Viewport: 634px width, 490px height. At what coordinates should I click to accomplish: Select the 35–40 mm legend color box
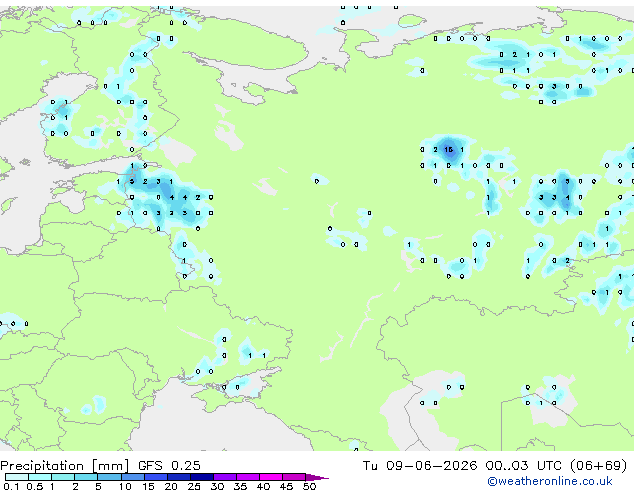(x=248, y=477)
